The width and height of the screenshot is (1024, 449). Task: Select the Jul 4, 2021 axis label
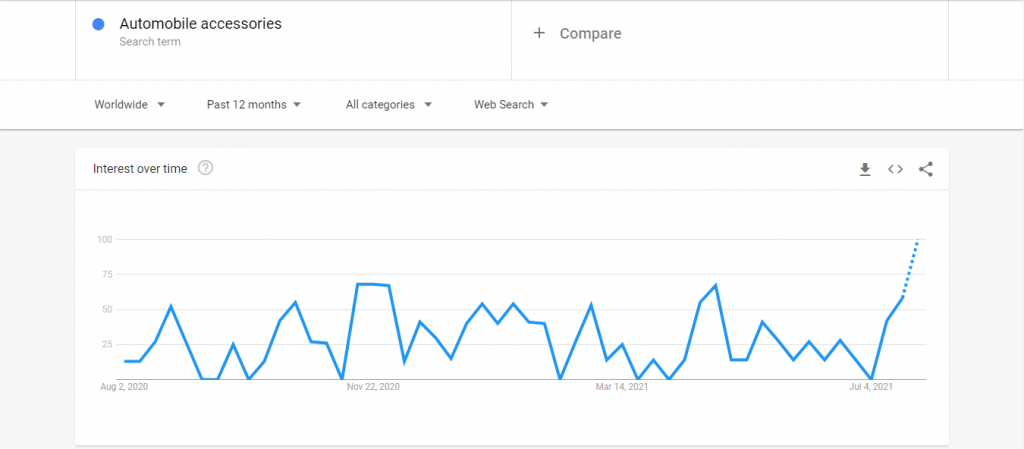[871, 387]
